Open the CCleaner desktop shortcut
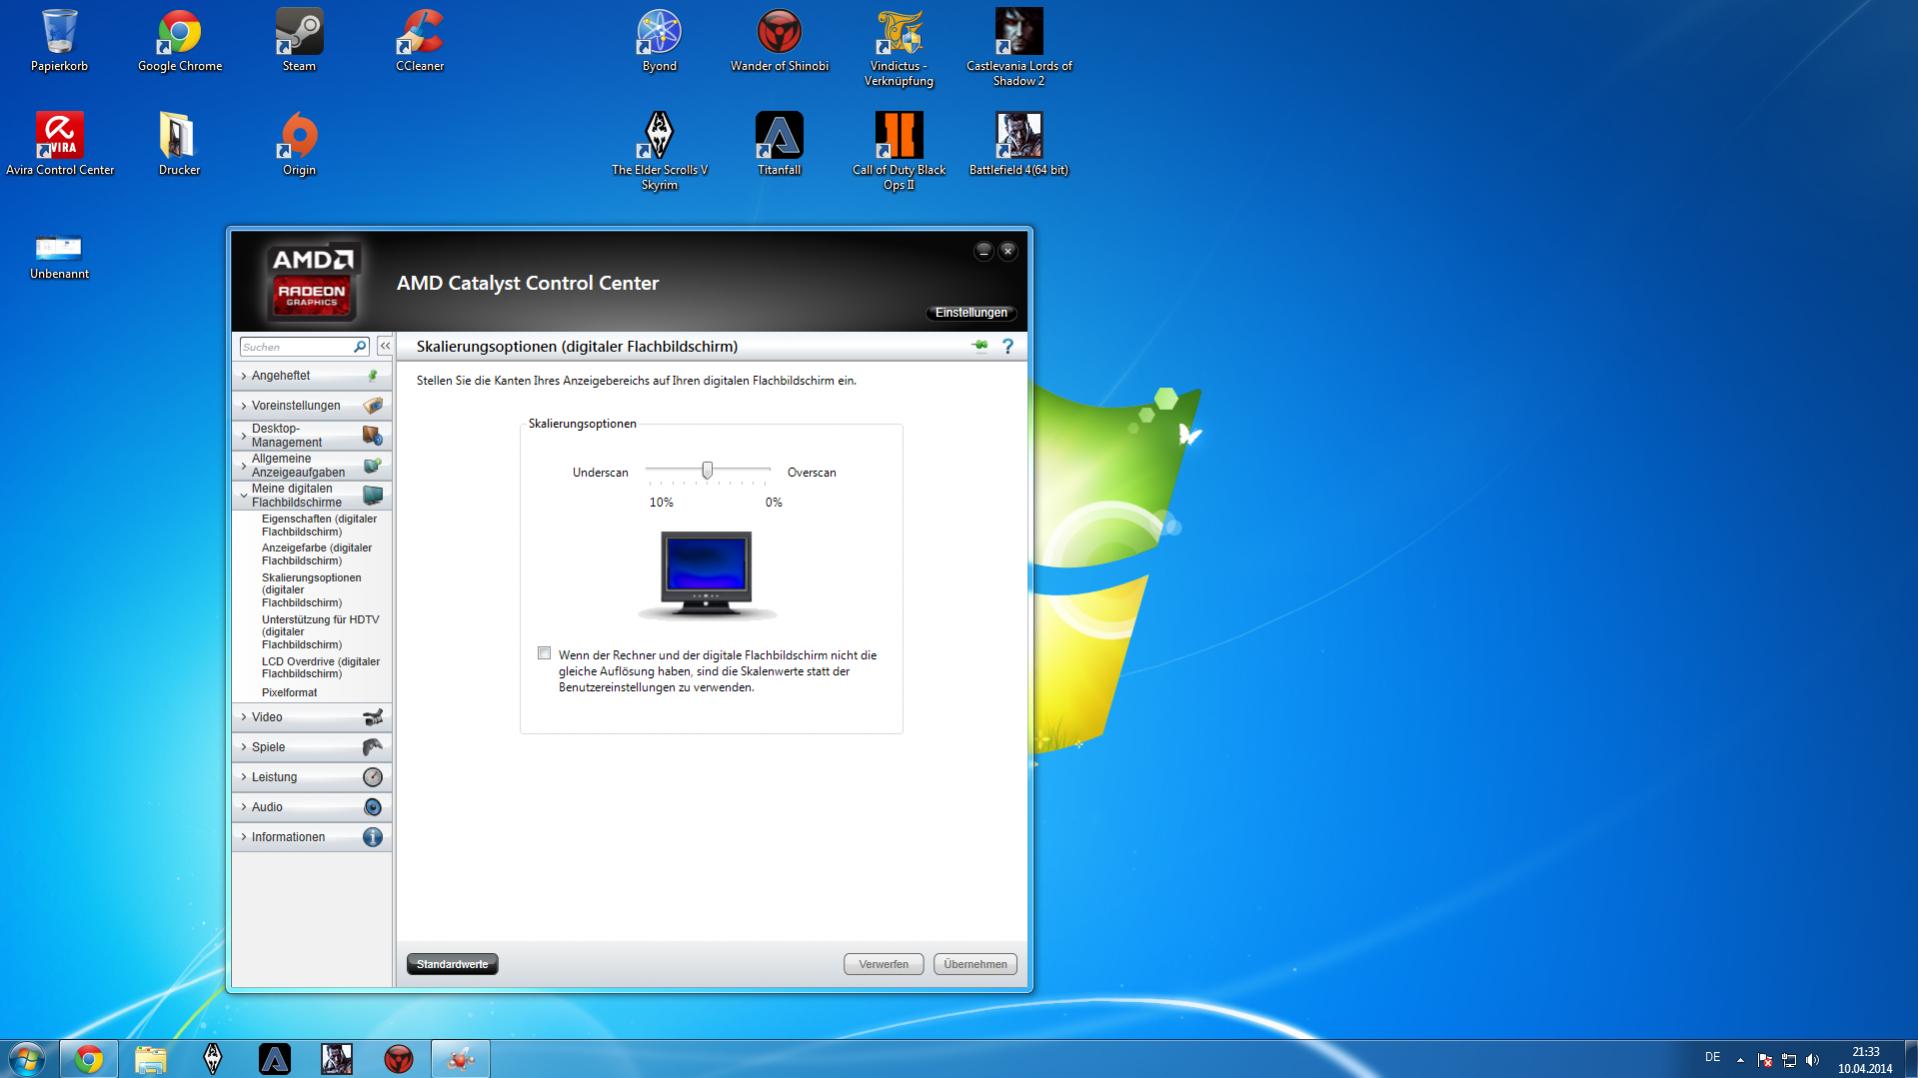1918x1078 pixels. click(420, 40)
